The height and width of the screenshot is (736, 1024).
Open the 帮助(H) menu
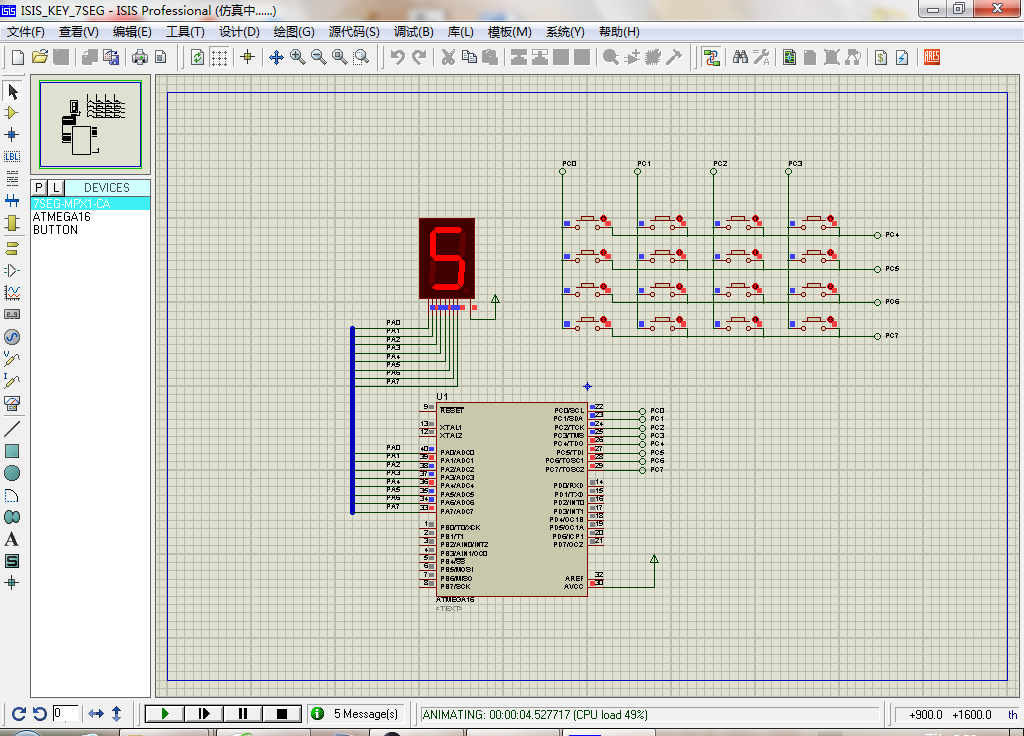[x=619, y=32]
